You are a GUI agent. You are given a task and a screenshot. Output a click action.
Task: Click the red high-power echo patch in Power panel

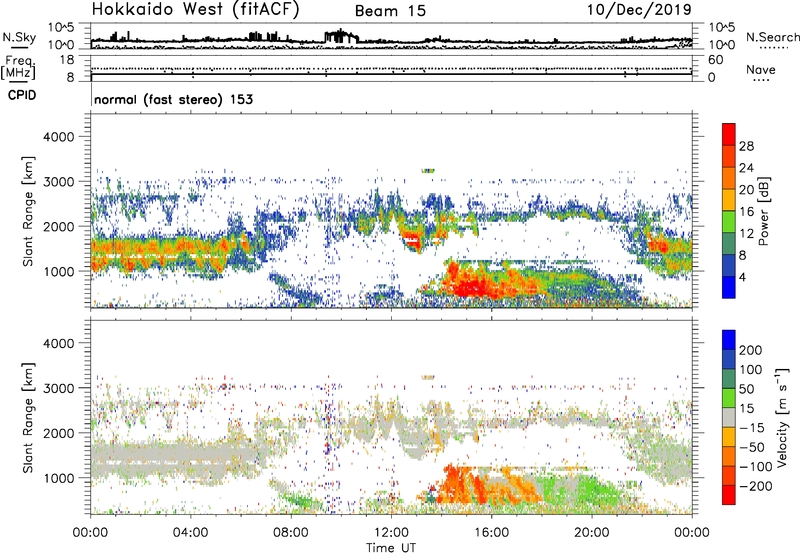click(x=469, y=285)
